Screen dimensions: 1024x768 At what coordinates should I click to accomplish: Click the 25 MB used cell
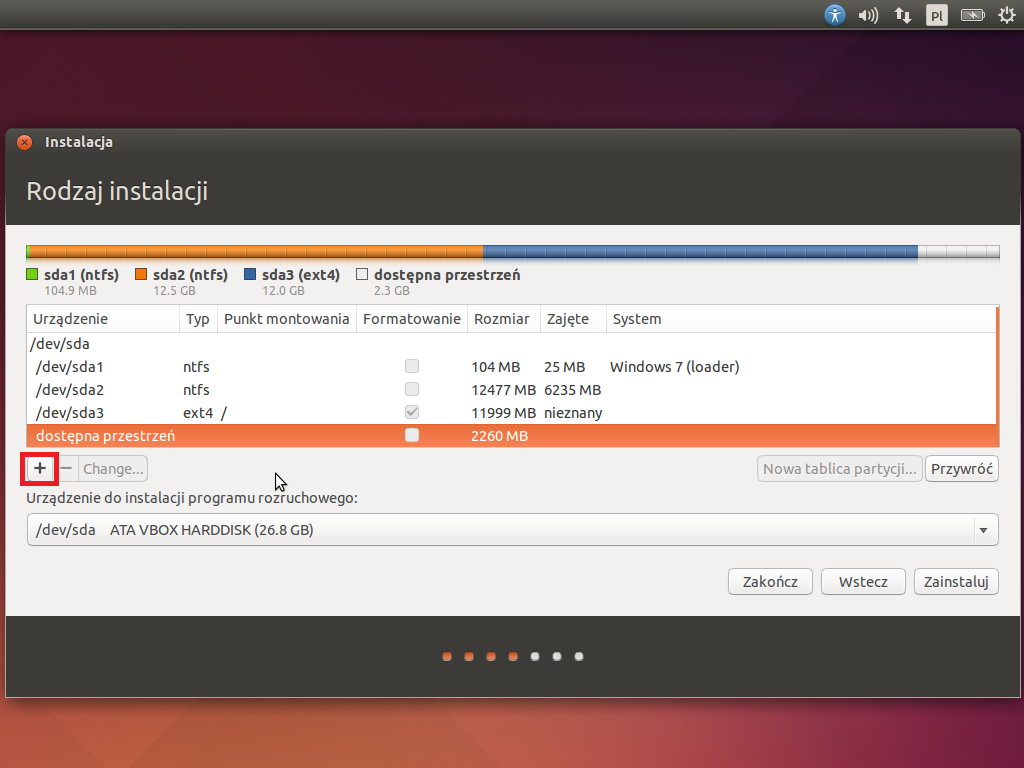[x=565, y=367]
